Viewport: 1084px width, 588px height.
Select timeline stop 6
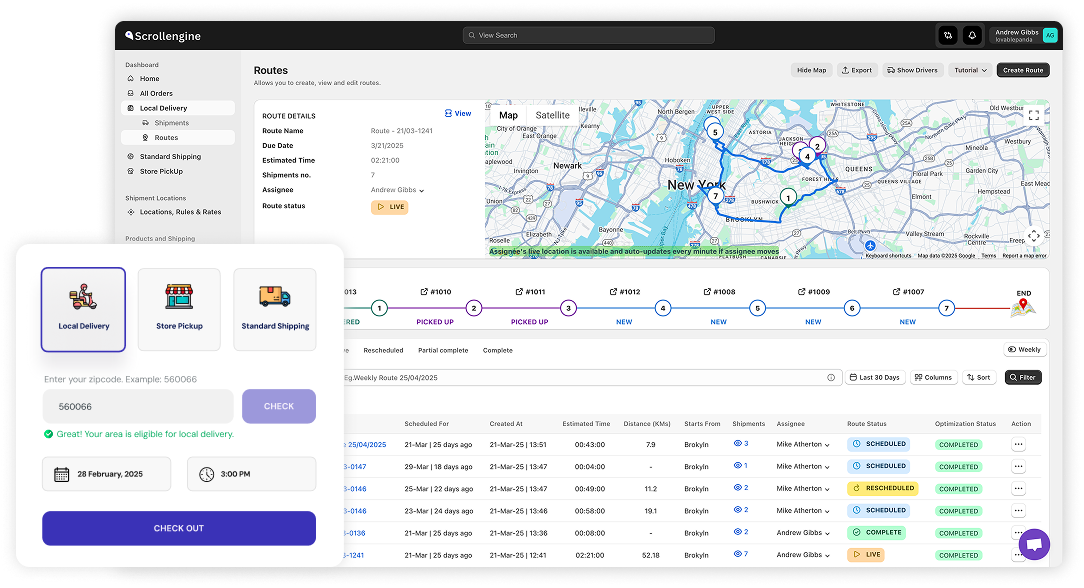tap(852, 308)
